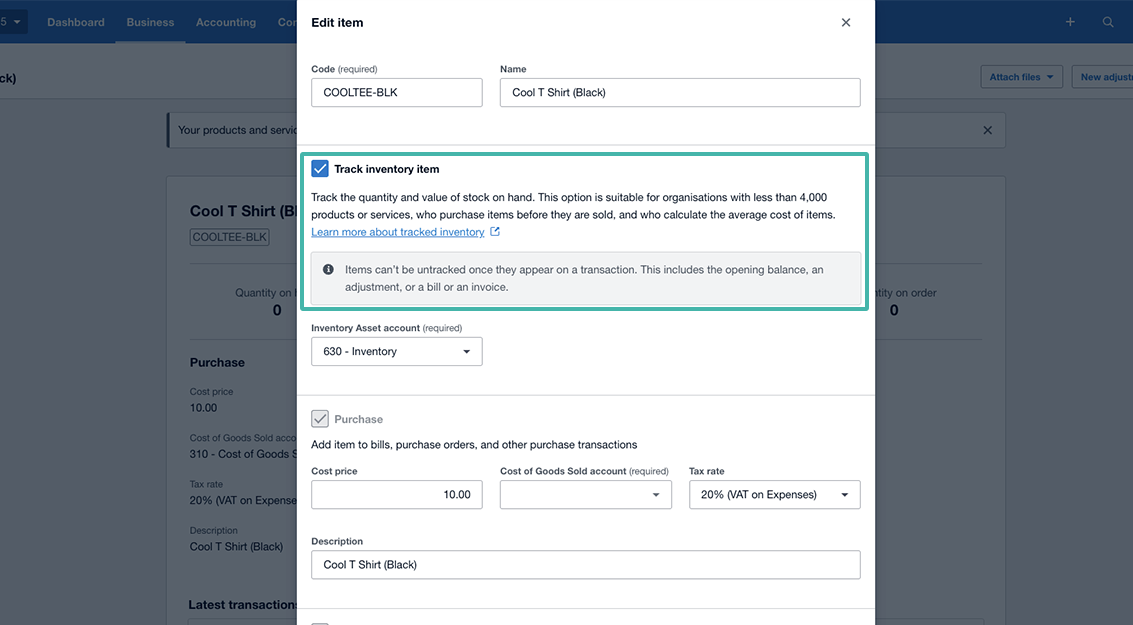This screenshot has height=625, width=1133.
Task: Click the plus icon in top navigation
Action: (1070, 22)
